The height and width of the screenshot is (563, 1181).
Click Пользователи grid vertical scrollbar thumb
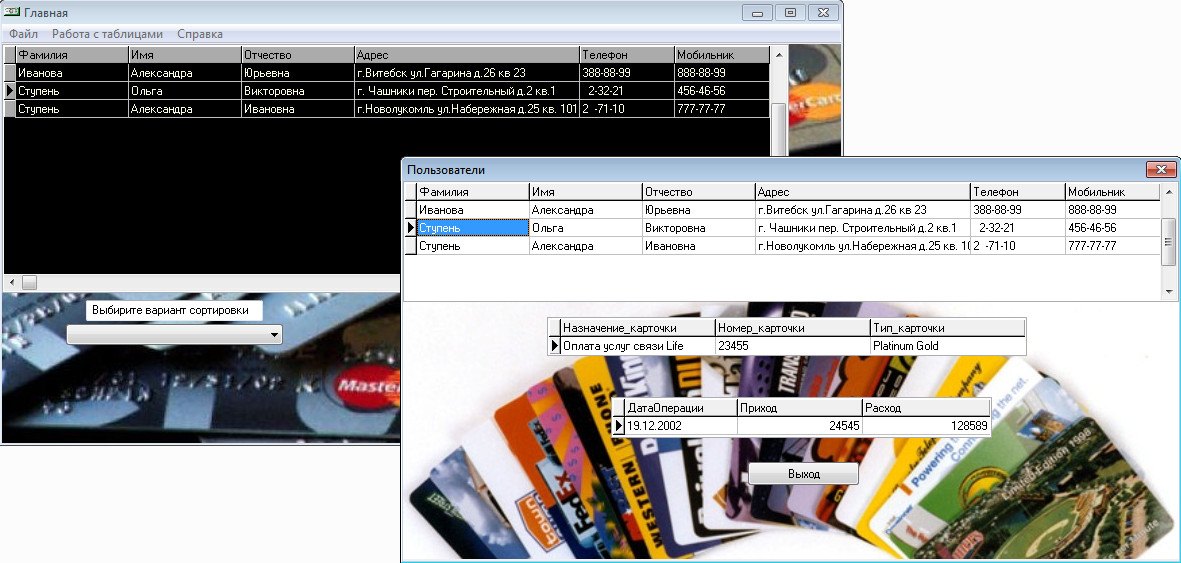1169,242
